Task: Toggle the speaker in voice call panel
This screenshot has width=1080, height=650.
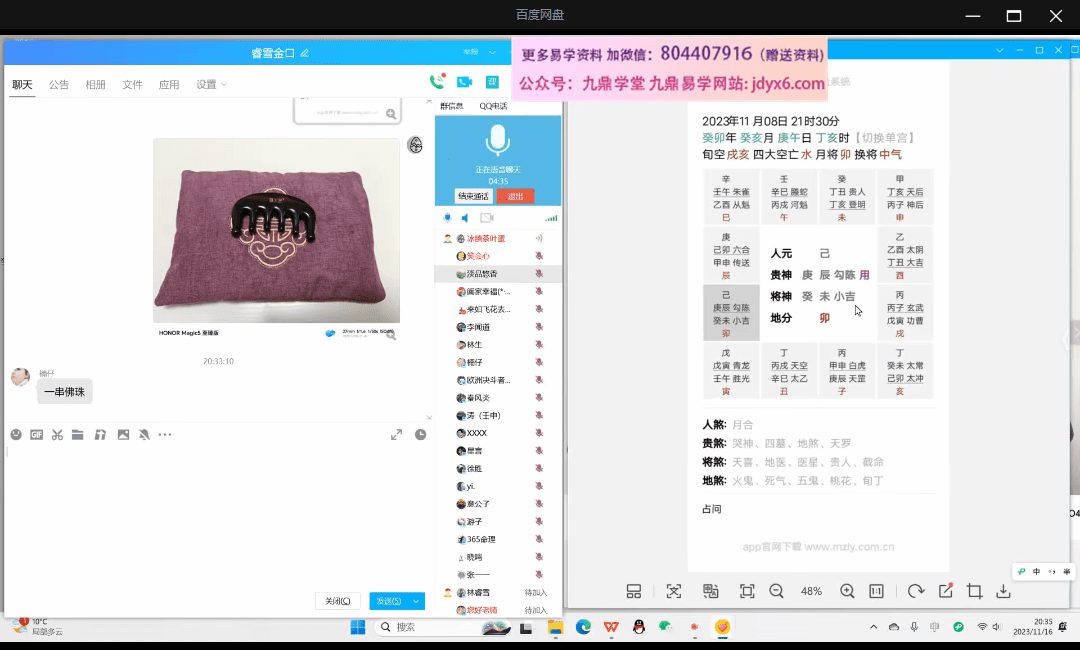Action: [464, 218]
